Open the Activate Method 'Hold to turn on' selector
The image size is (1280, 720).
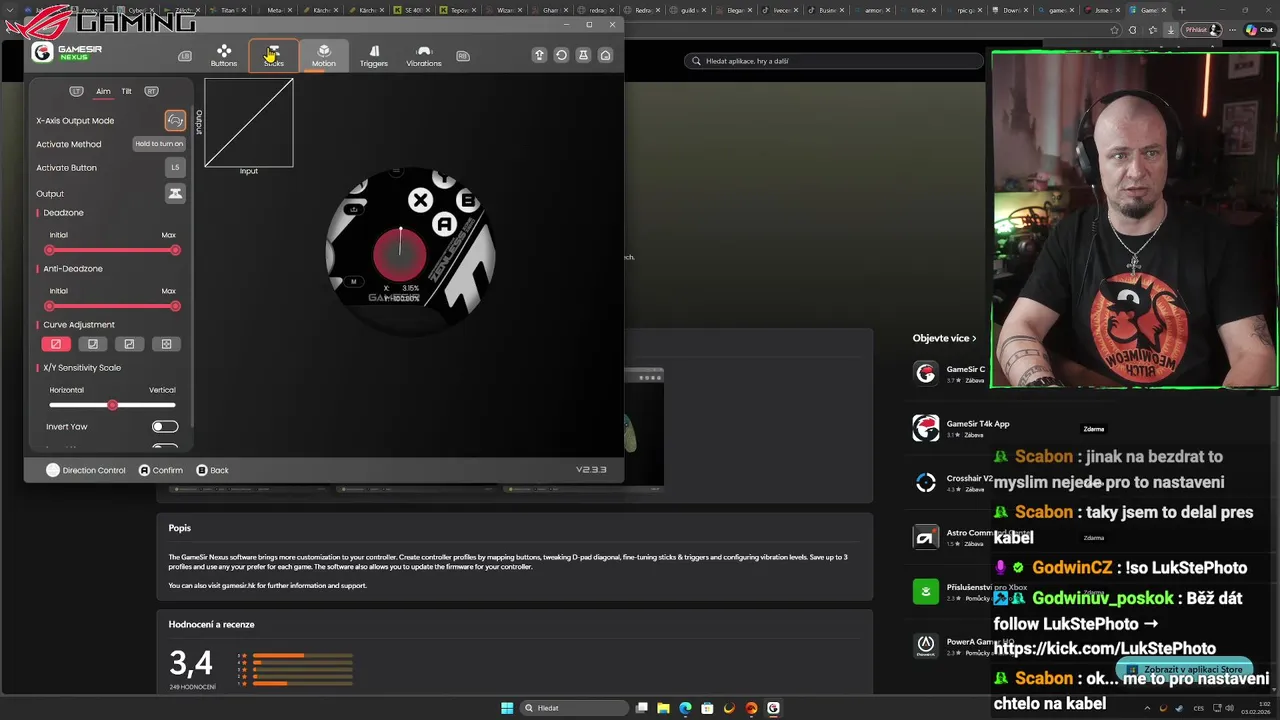tap(159, 144)
